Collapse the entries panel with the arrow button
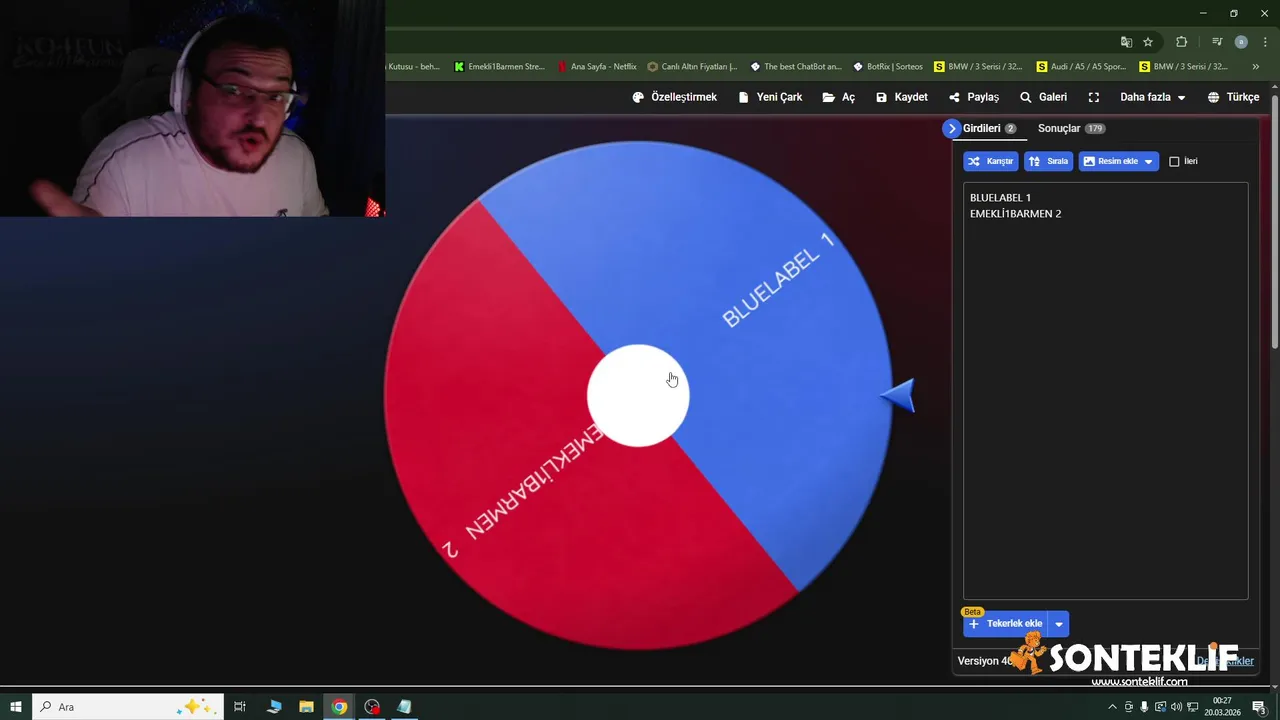The height and width of the screenshot is (720, 1280). [x=951, y=128]
